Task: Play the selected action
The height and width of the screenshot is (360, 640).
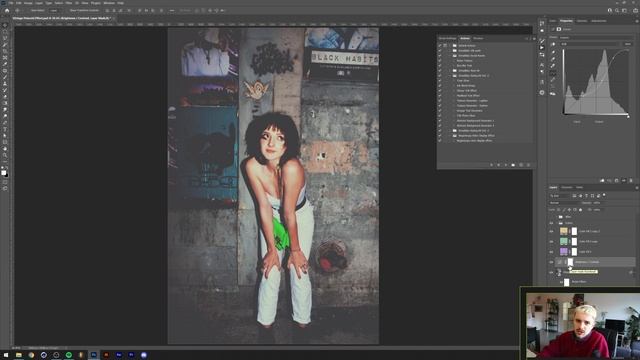Action: point(506,165)
